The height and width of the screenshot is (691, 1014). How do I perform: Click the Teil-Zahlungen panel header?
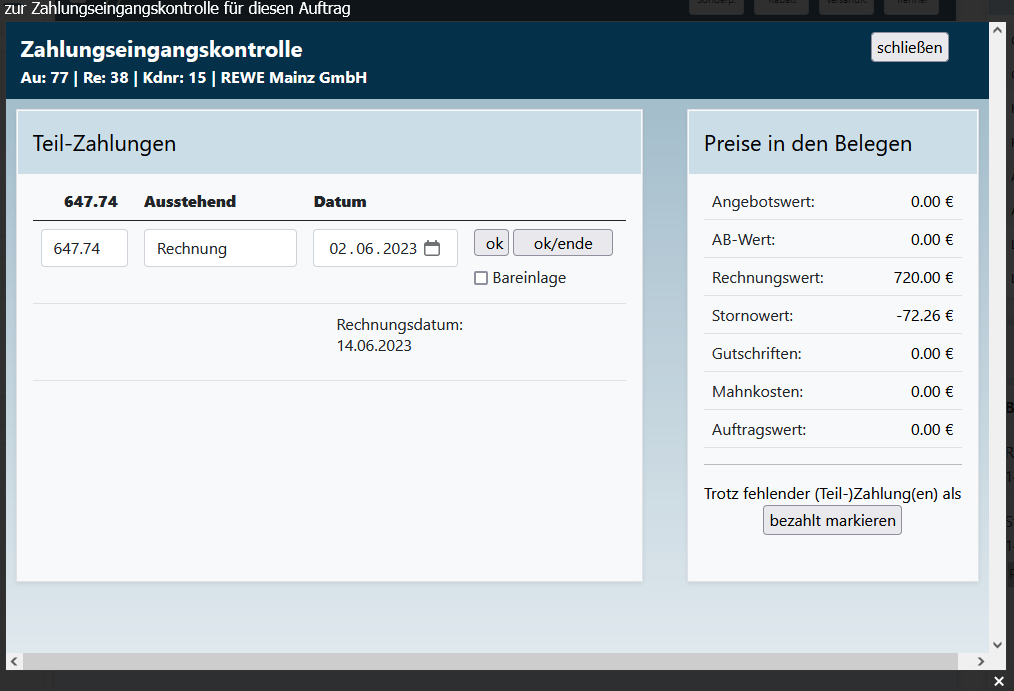click(x=329, y=143)
